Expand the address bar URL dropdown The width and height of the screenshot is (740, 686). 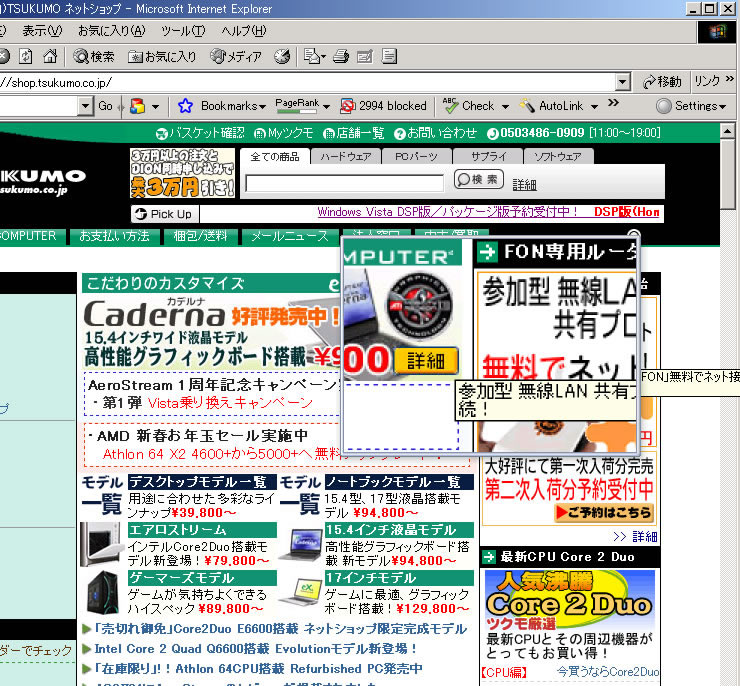(623, 82)
